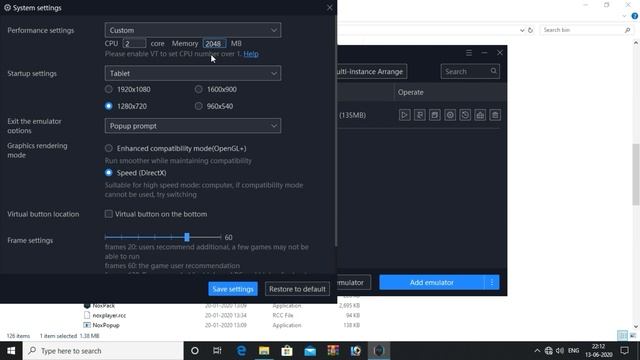Open the Add emulator more-options dots
Viewport: 640px width, 360px height.
pos(492,282)
